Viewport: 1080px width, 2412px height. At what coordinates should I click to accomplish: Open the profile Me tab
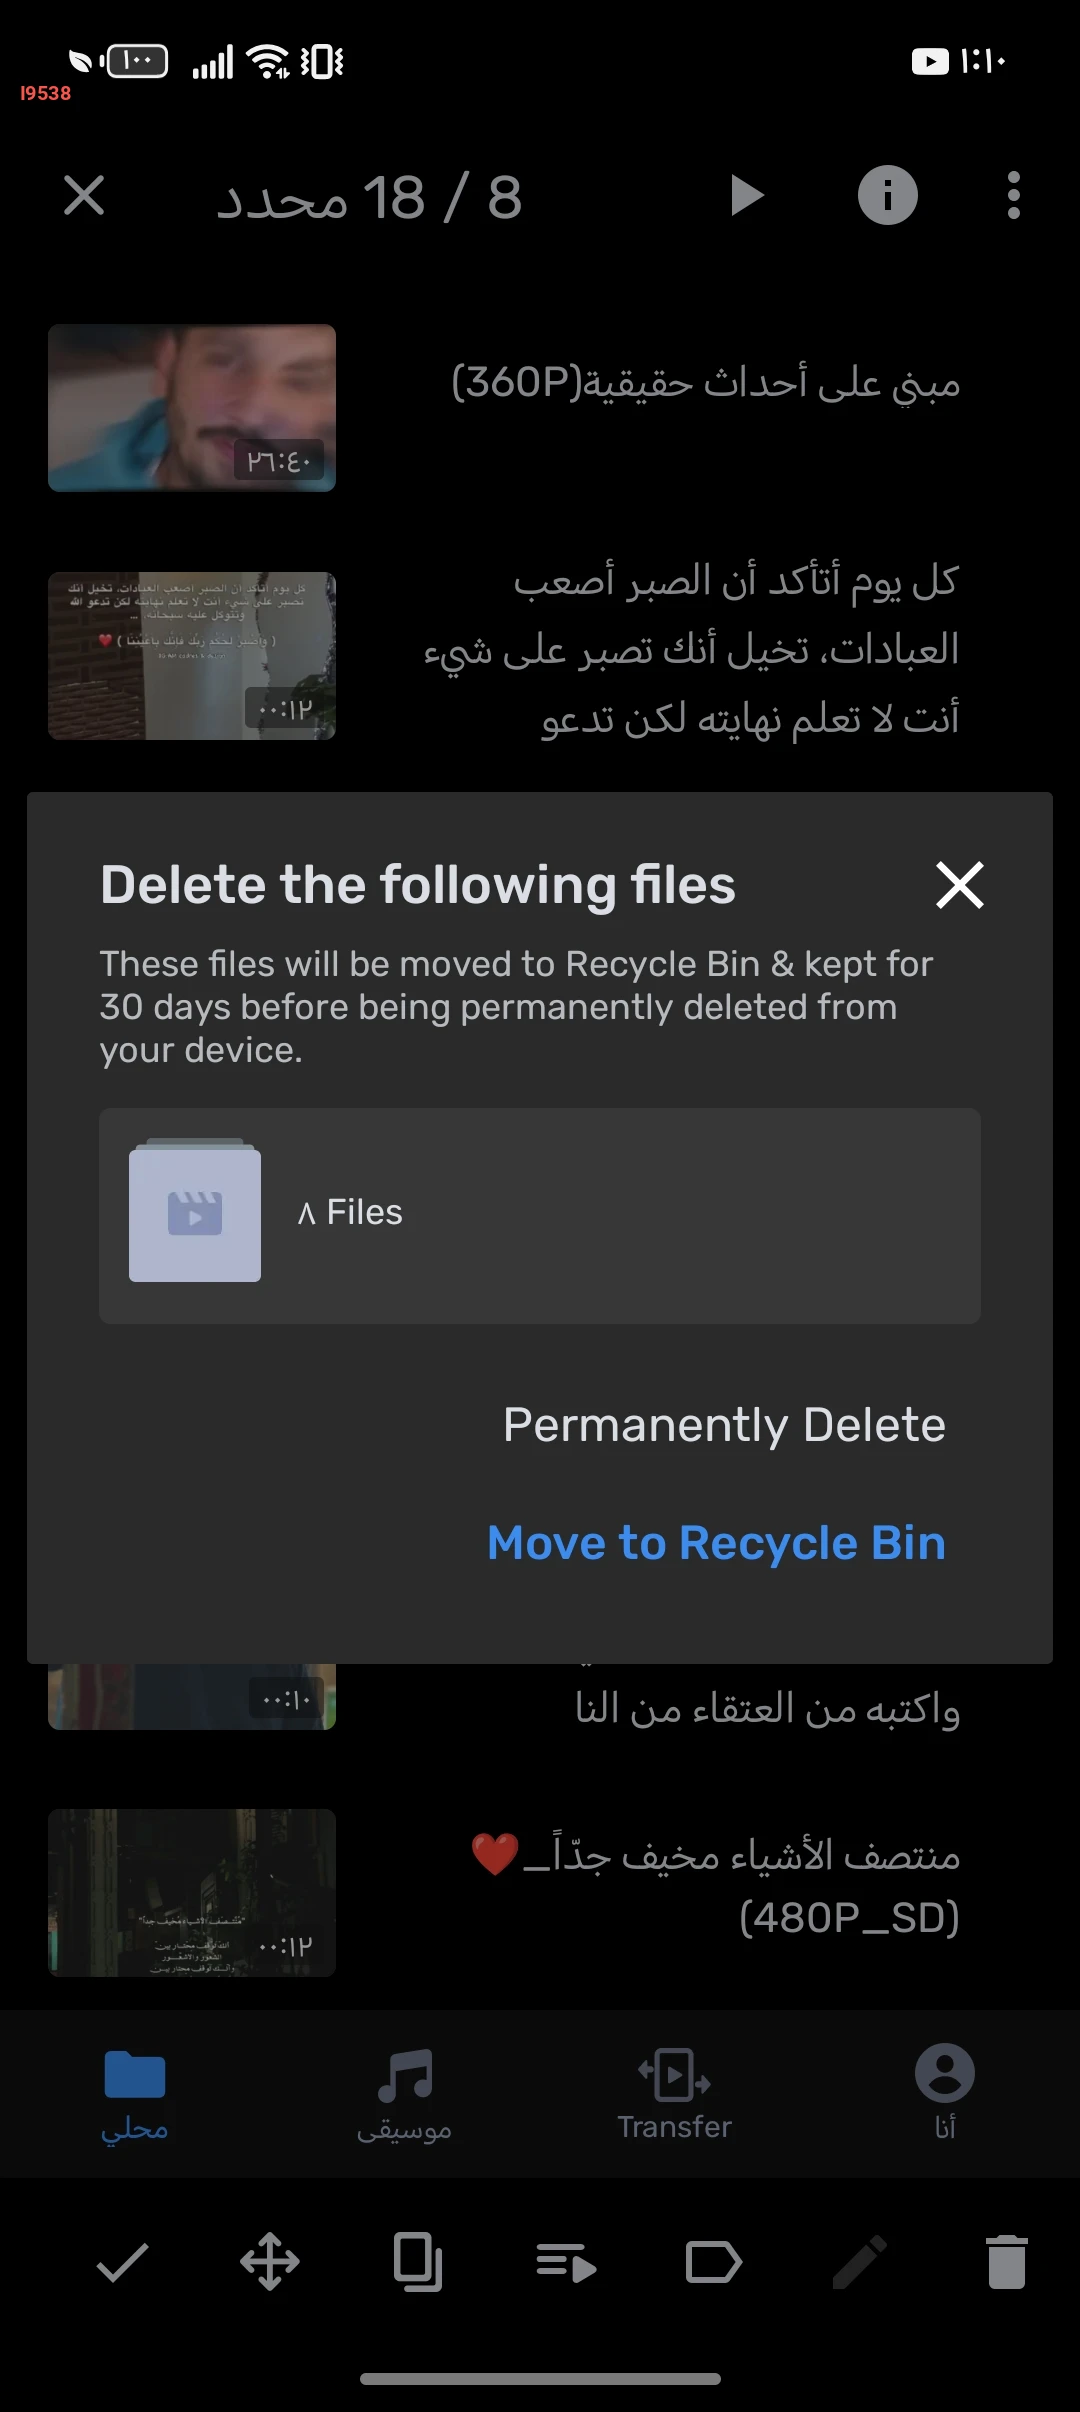pos(944,2092)
